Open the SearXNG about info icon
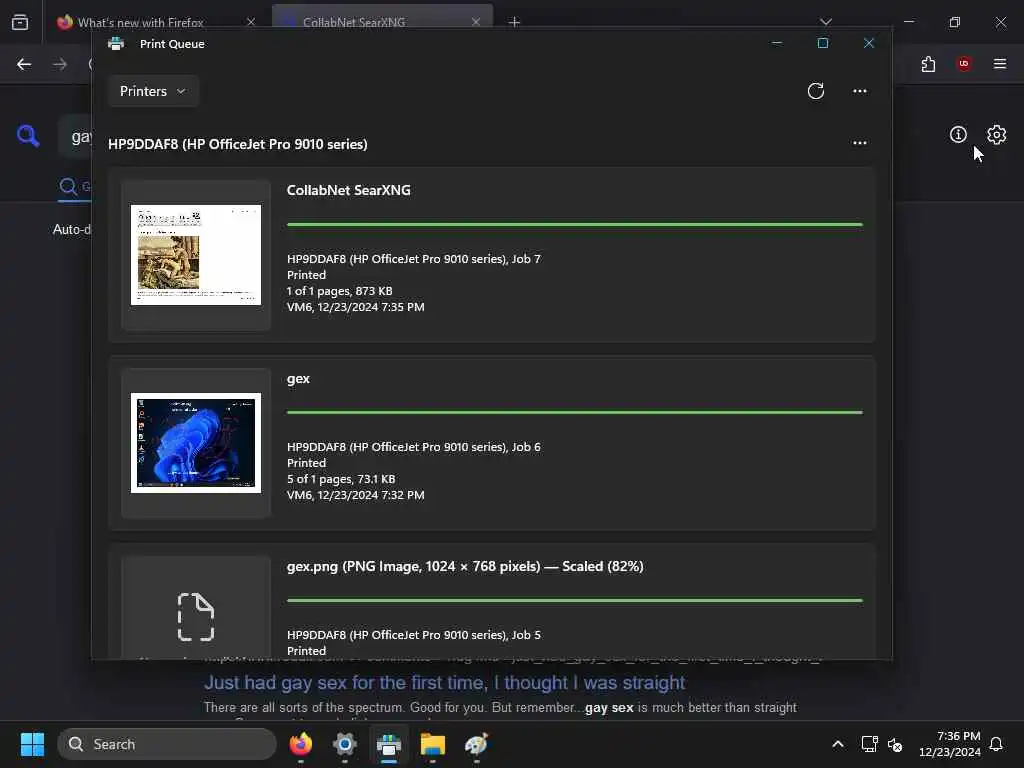 coord(958,135)
